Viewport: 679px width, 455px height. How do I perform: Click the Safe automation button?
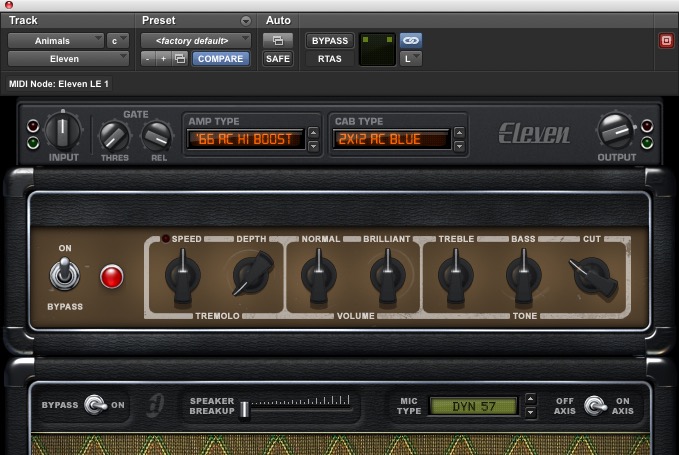[277, 59]
